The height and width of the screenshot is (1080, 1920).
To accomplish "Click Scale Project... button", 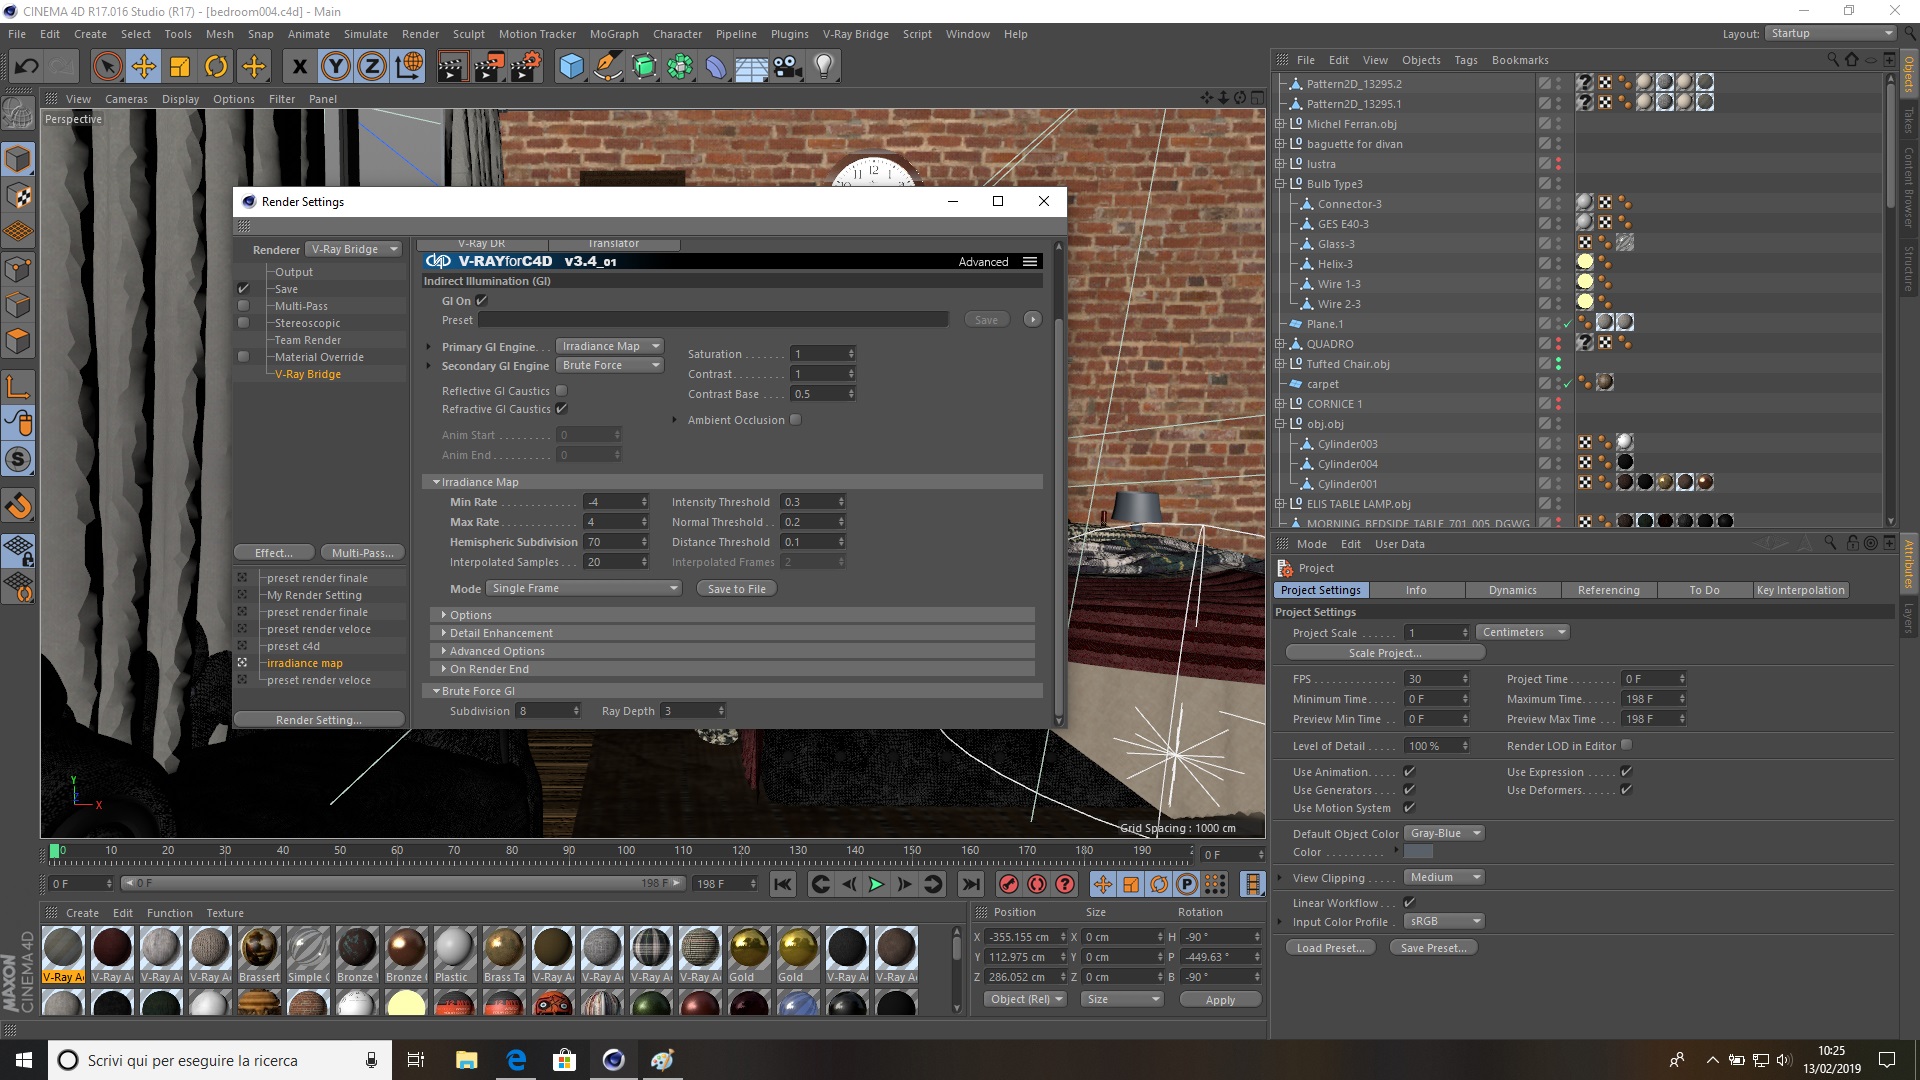I will 1385,653.
